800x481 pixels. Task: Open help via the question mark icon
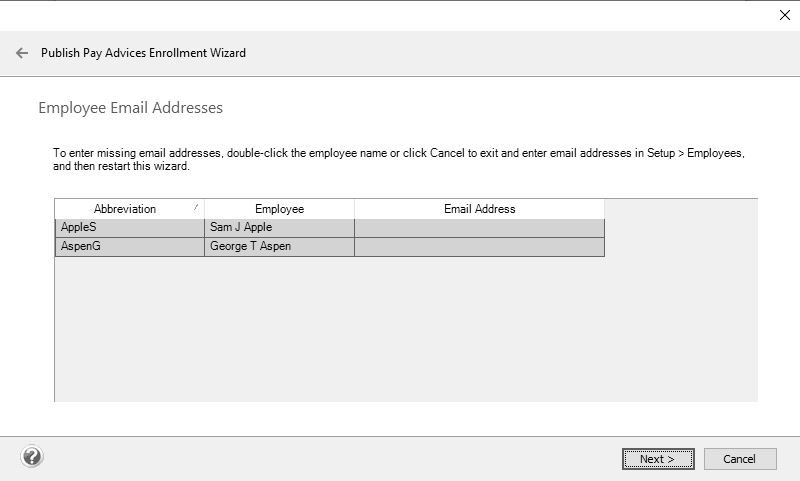tap(32, 457)
